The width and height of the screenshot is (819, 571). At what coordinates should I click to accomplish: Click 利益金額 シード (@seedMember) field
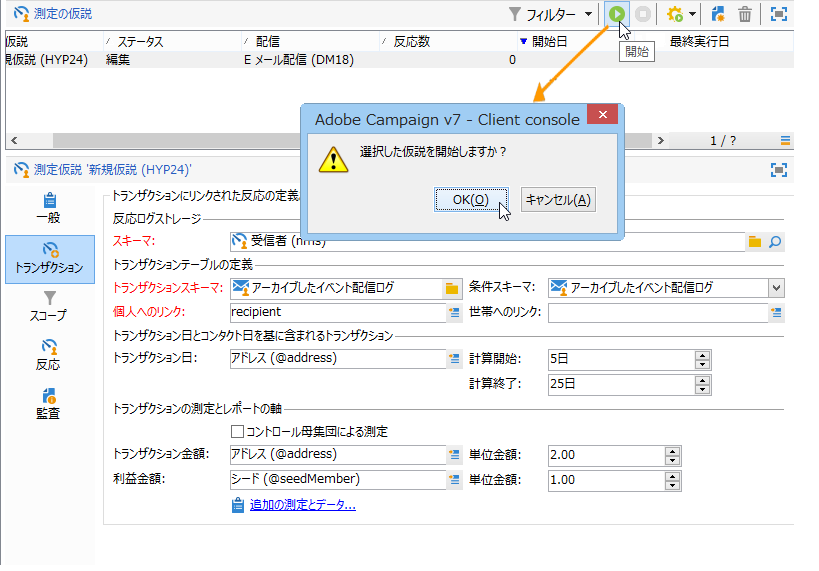tap(338, 480)
